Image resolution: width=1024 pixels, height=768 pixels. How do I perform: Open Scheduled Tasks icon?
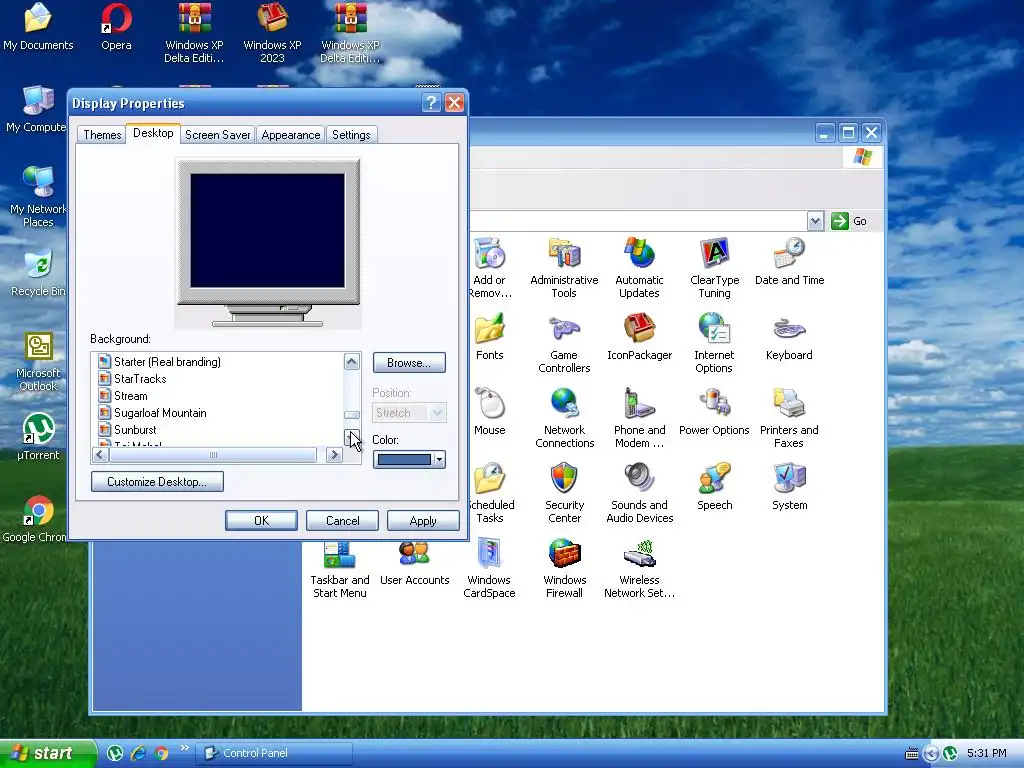point(491,493)
